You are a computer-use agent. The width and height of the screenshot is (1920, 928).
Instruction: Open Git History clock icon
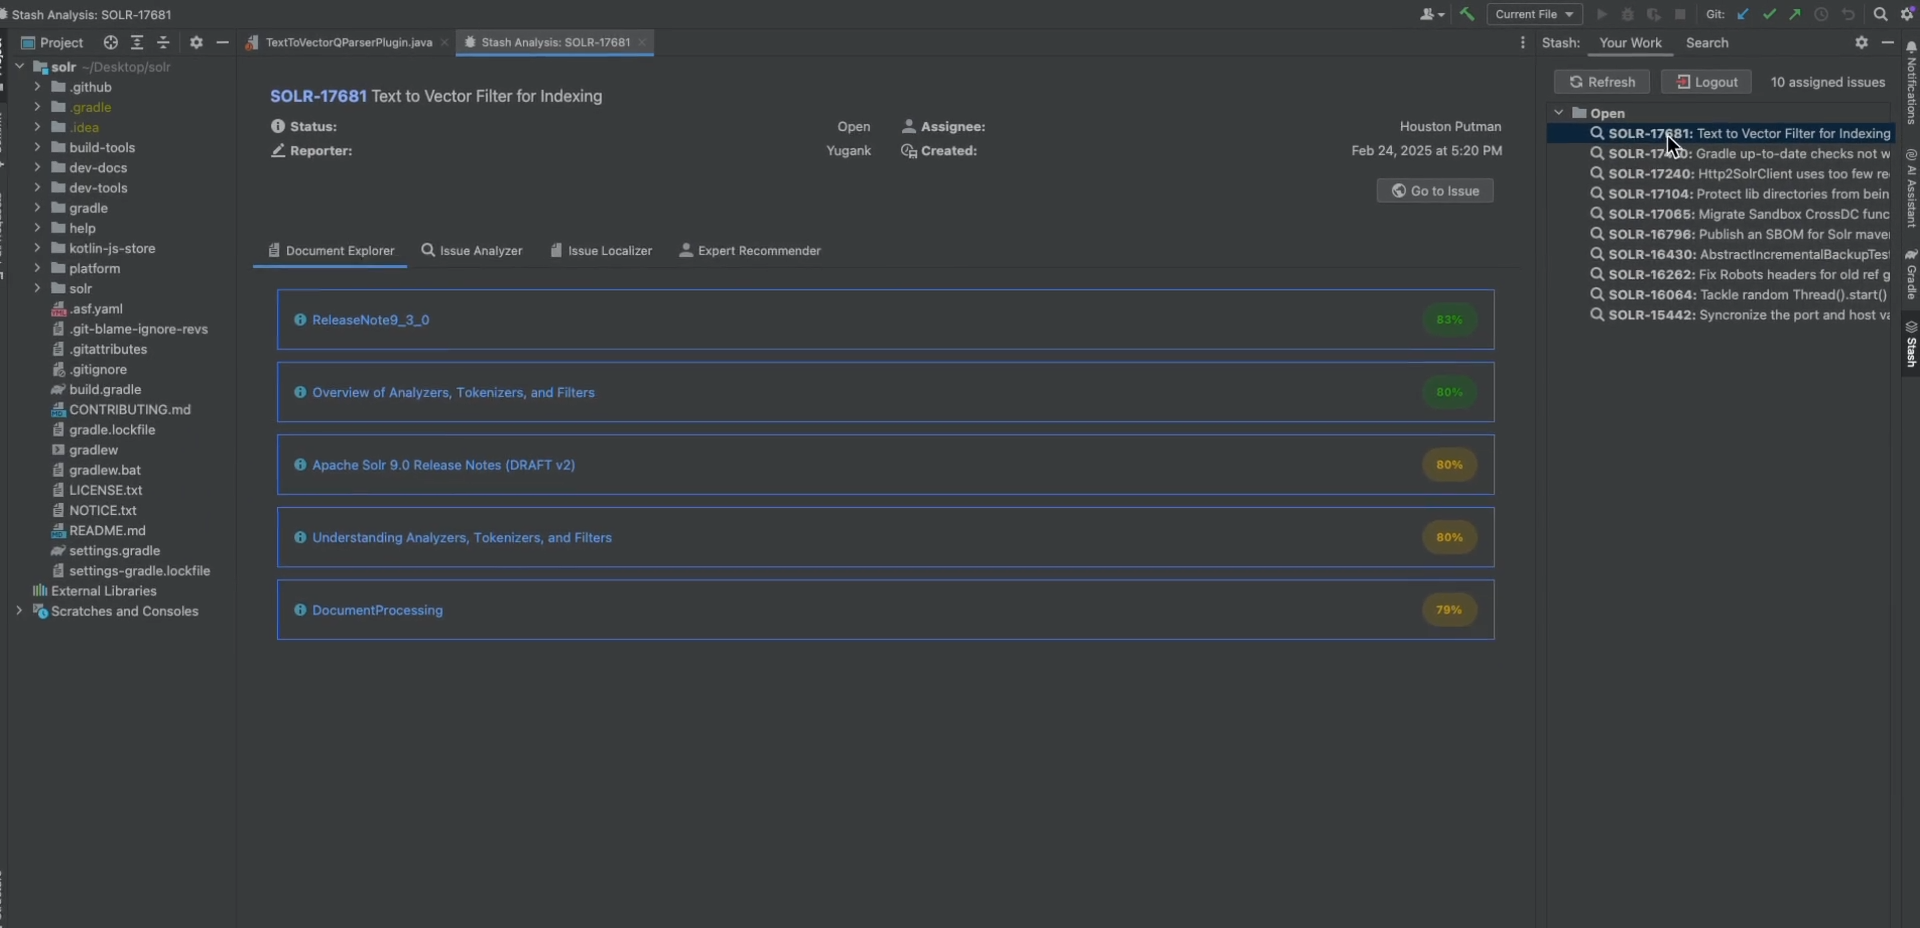click(1821, 14)
